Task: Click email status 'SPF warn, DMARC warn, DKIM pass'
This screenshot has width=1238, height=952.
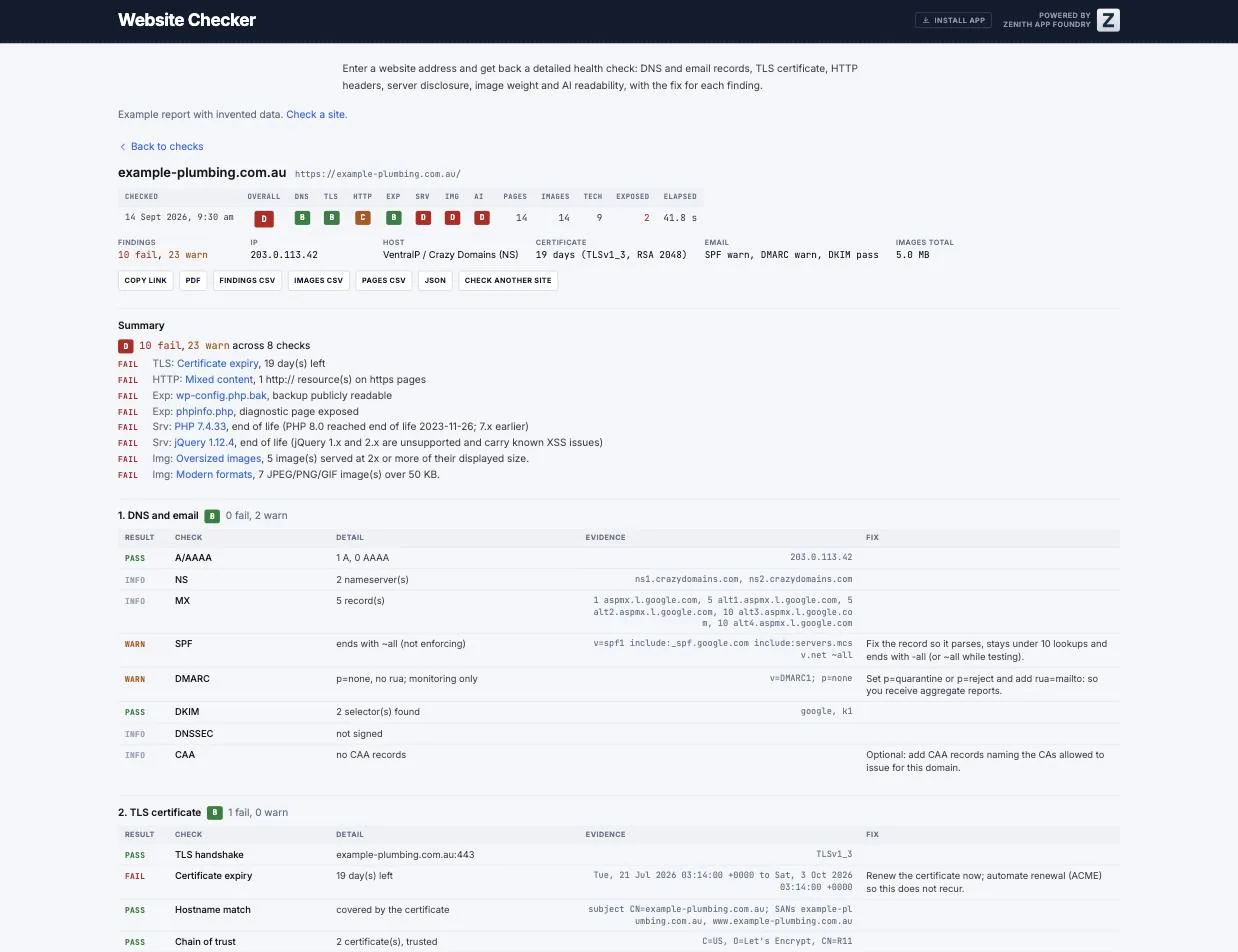Action: 791,255
